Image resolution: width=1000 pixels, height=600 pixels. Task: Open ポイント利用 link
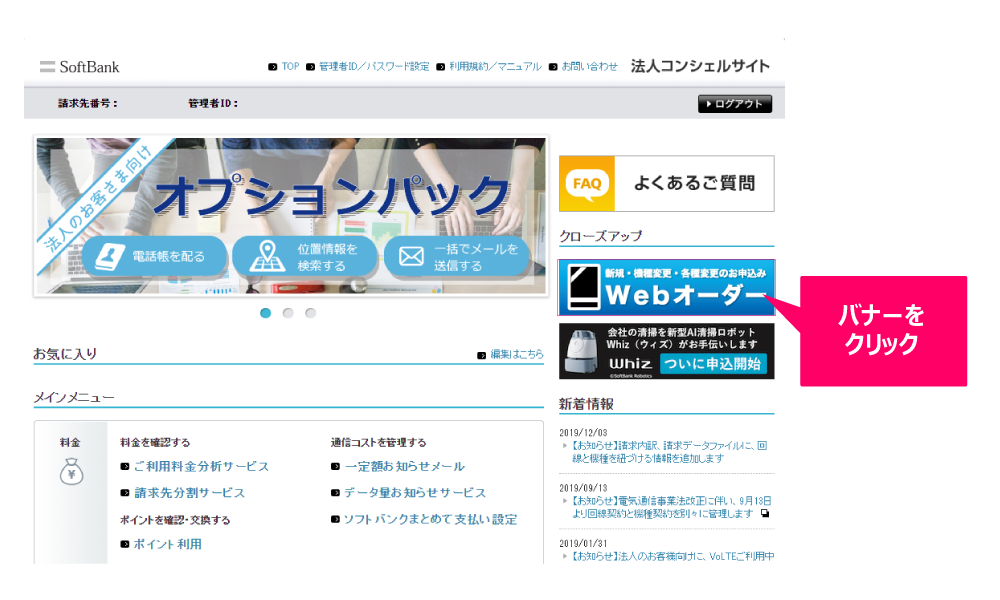[x=168, y=545]
